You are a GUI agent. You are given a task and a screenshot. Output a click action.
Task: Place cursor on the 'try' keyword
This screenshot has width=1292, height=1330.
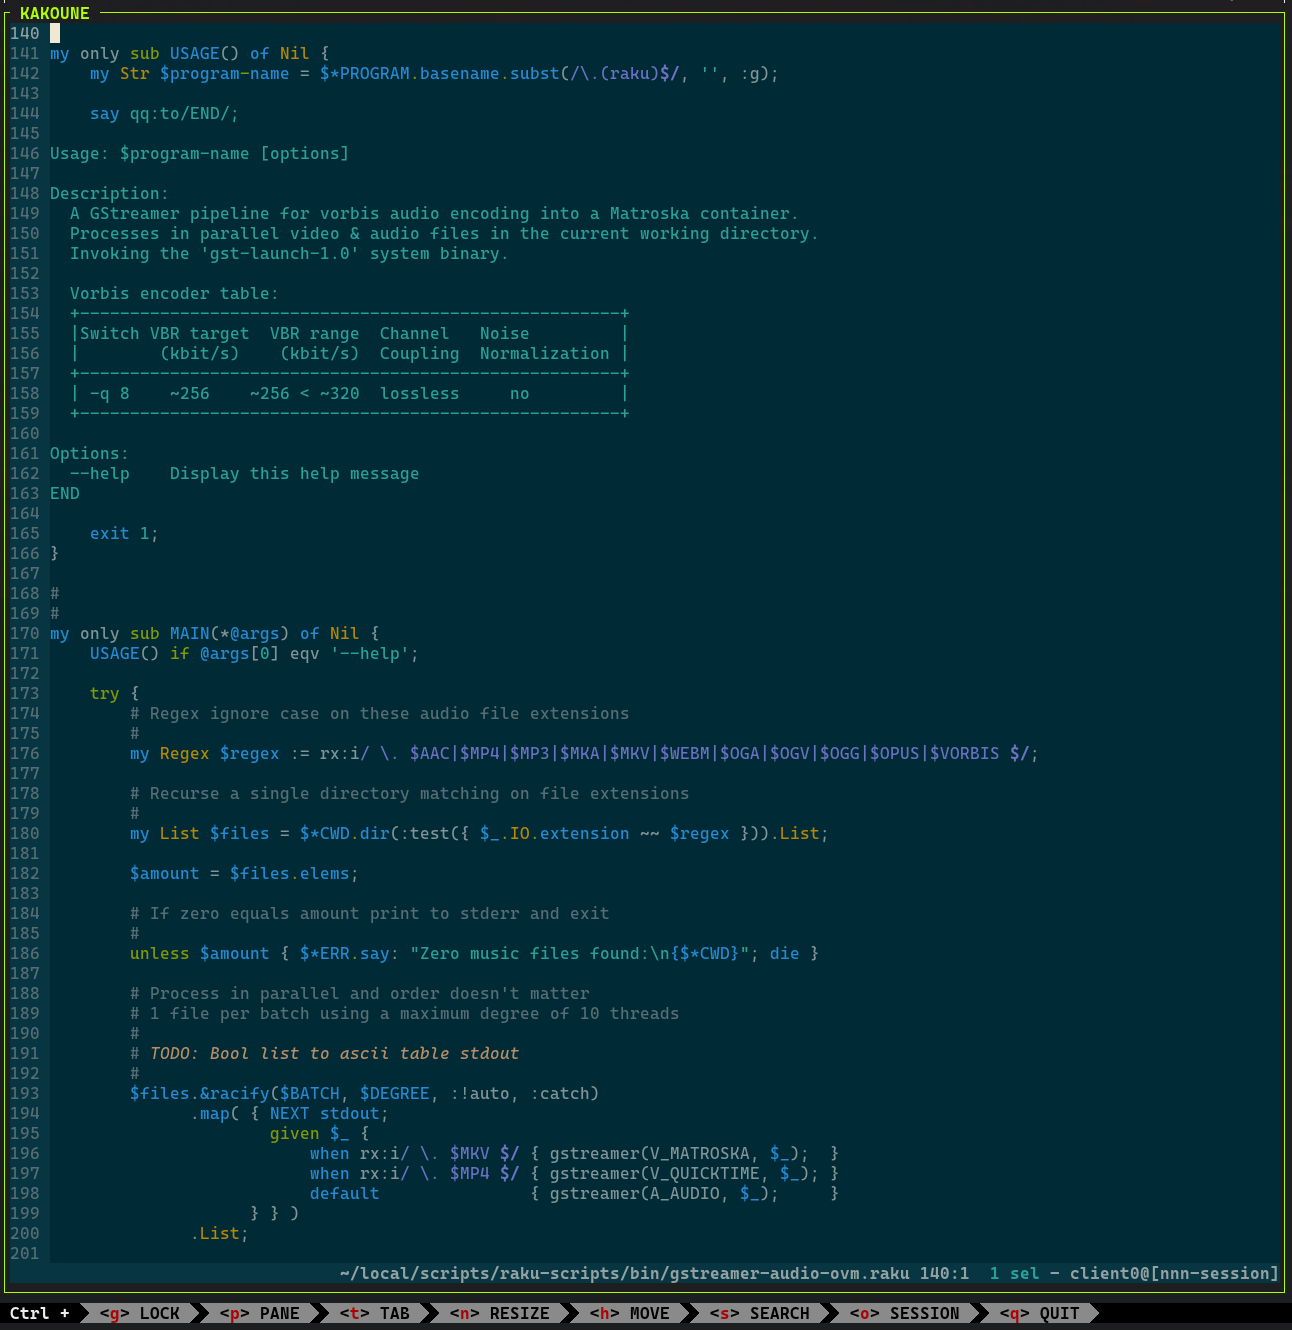pyautogui.click(x=104, y=693)
